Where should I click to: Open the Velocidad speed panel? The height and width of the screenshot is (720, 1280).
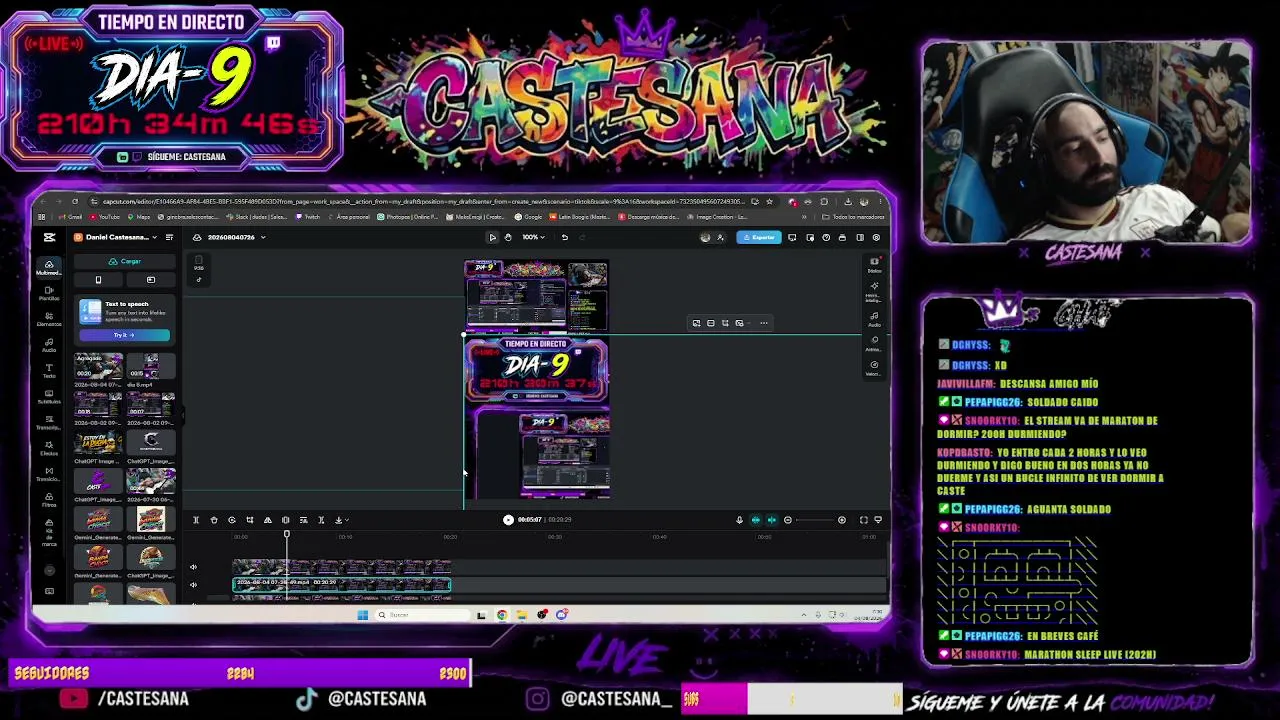click(x=874, y=368)
